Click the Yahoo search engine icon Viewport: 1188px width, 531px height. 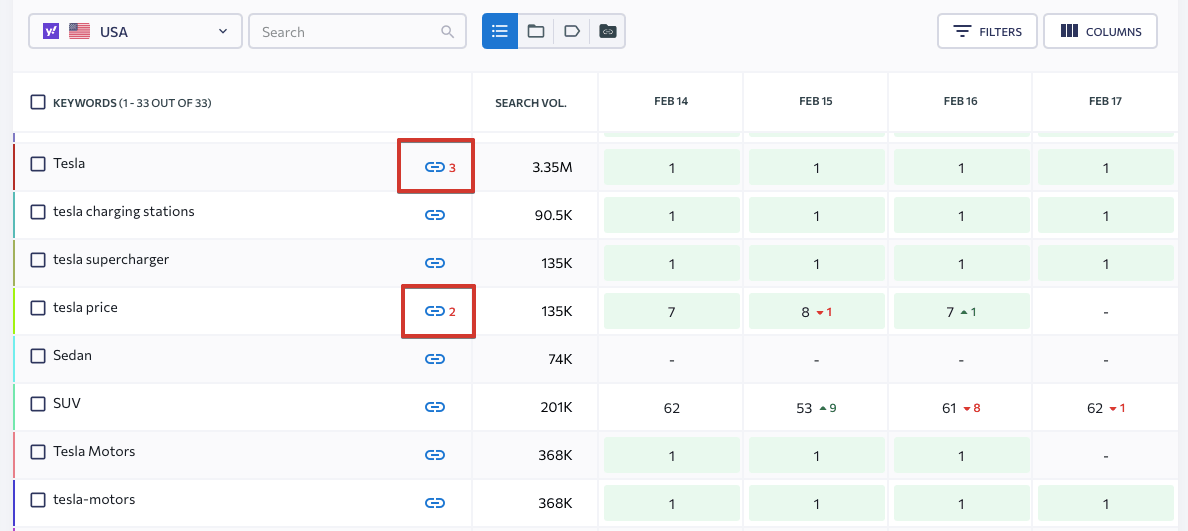52,31
